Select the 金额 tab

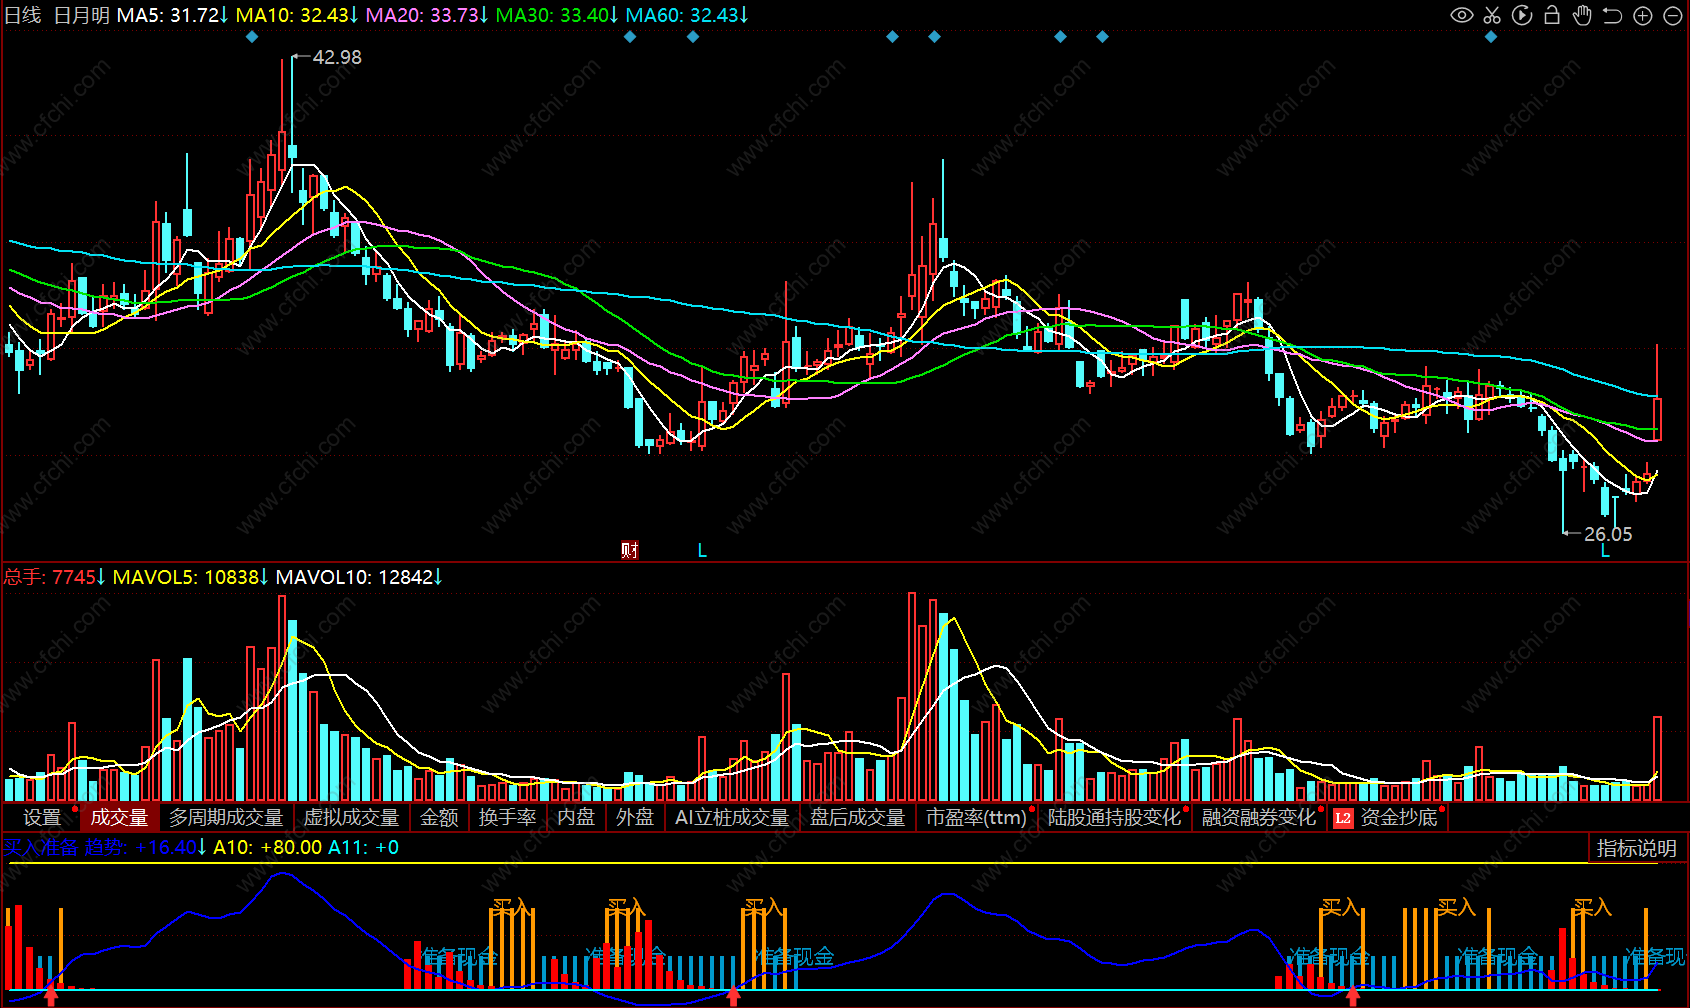[x=439, y=818]
